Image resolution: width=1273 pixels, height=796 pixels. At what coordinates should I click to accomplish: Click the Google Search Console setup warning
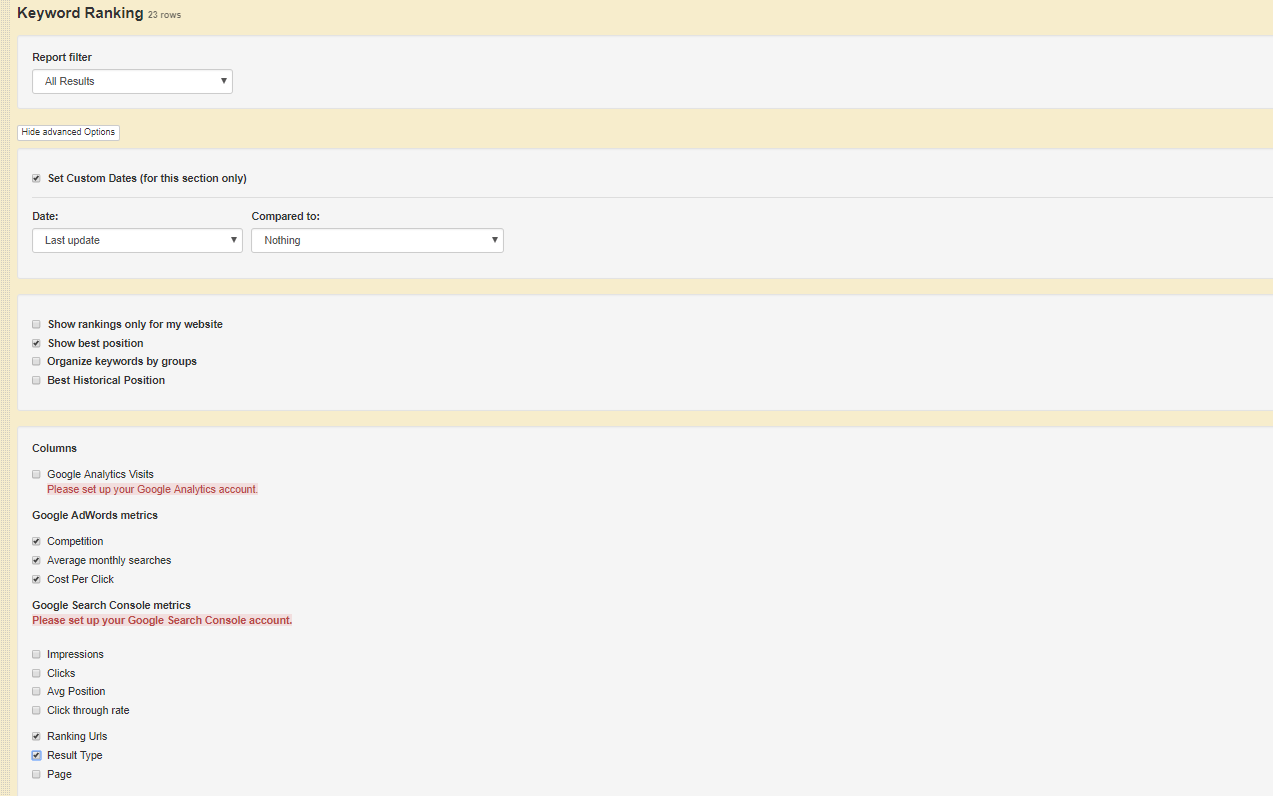[x=162, y=620]
